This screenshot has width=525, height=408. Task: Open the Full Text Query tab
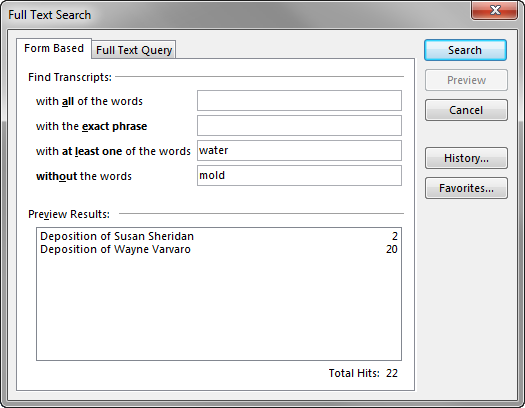pos(134,50)
